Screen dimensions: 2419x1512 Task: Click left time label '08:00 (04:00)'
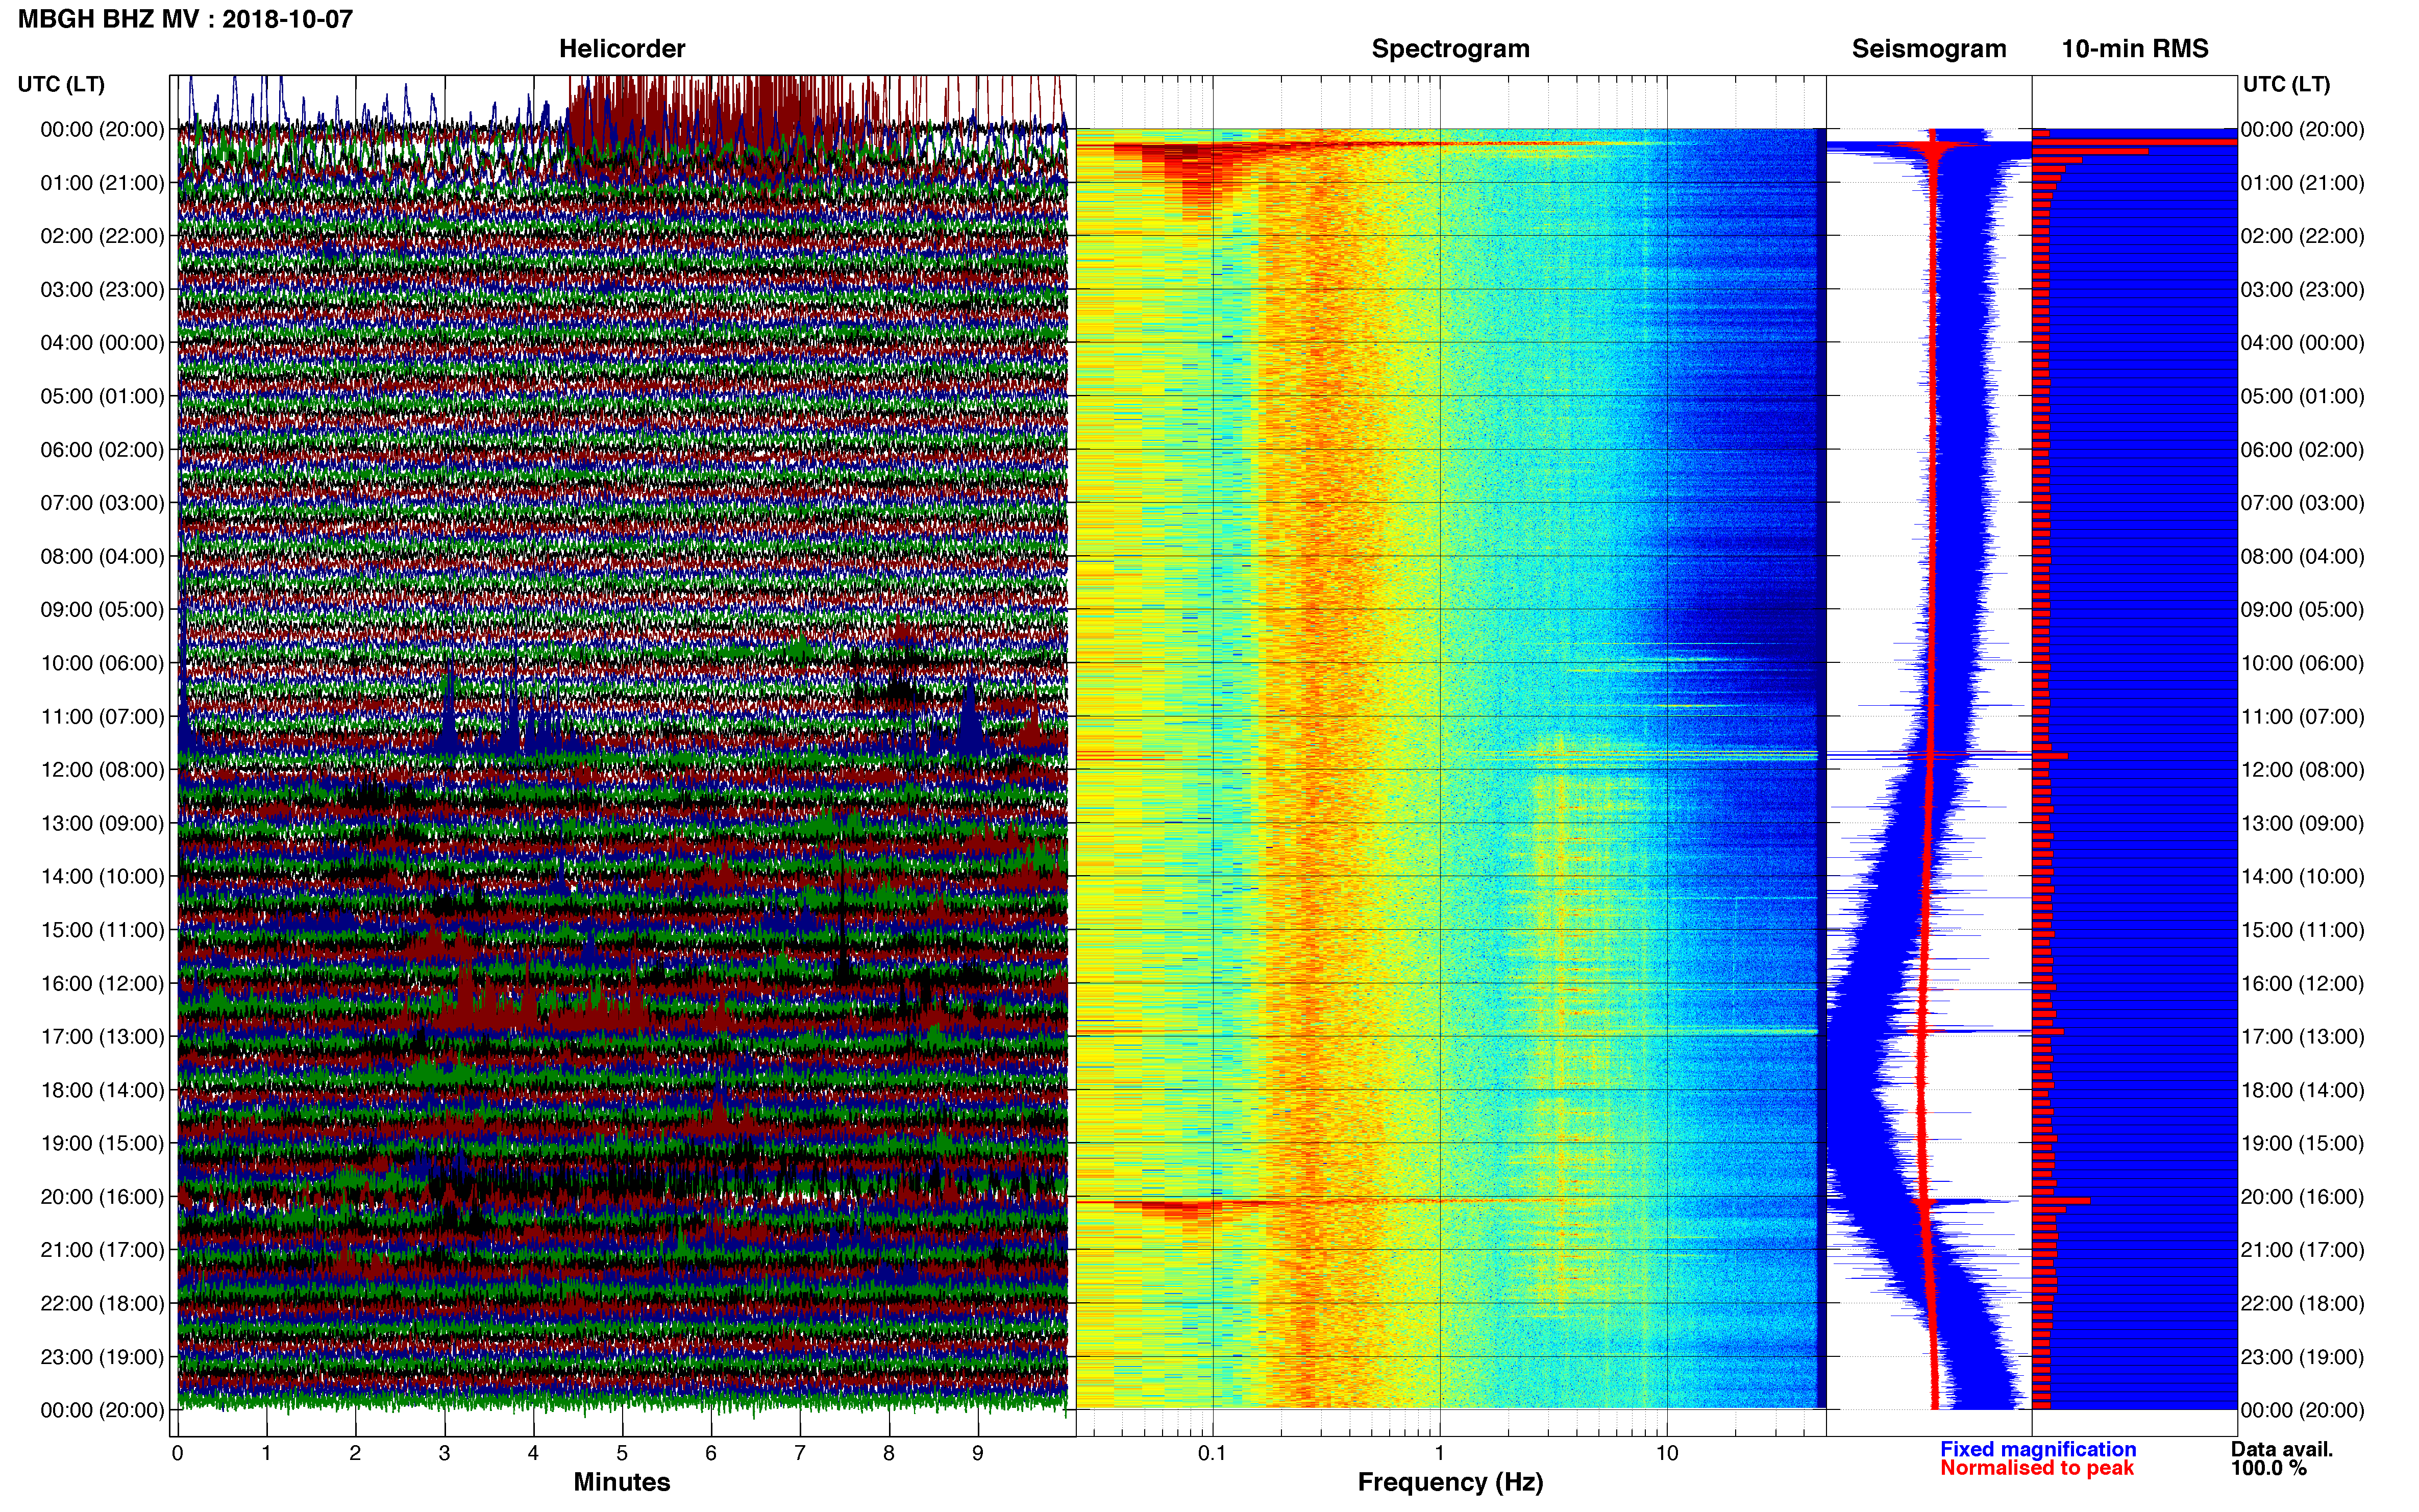[x=102, y=556]
